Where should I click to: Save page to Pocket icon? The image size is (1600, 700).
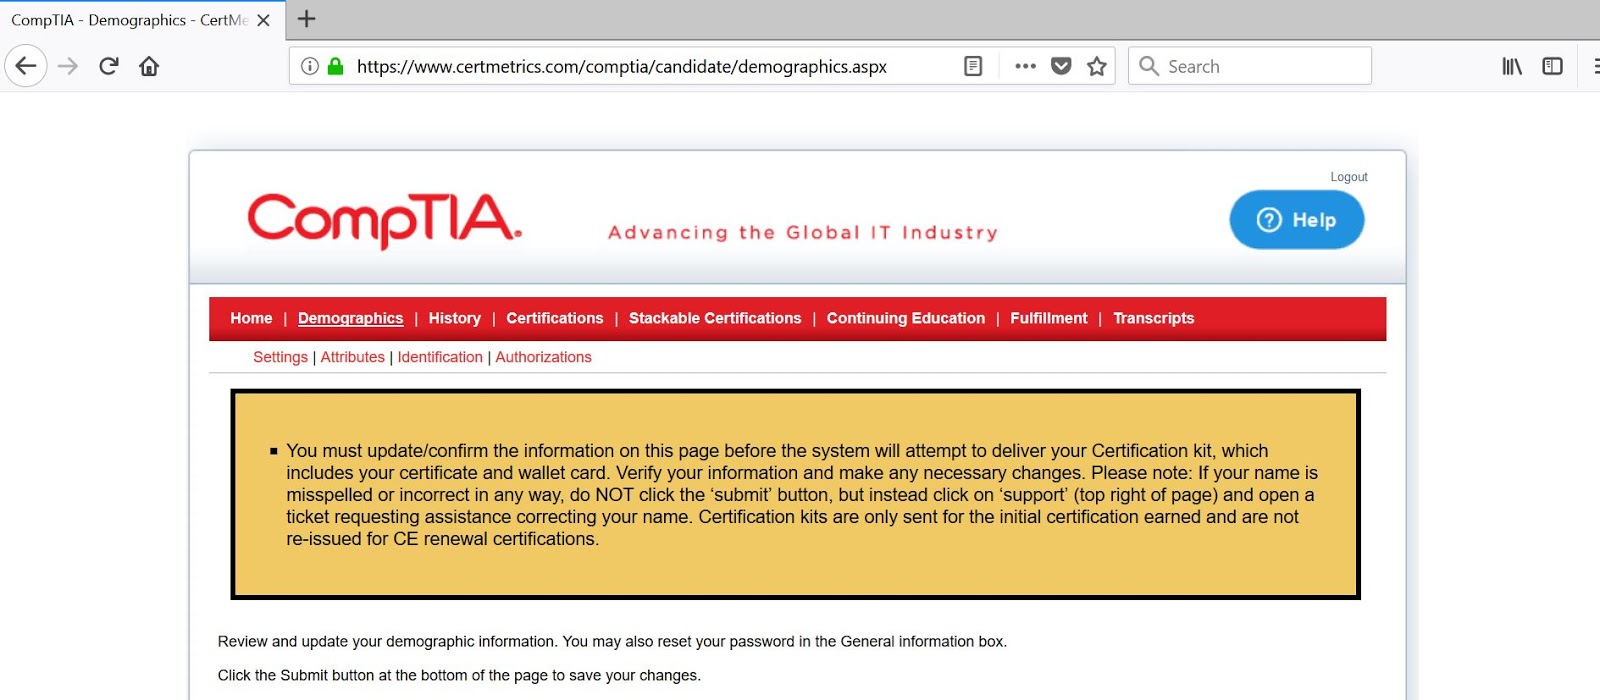tap(1061, 66)
